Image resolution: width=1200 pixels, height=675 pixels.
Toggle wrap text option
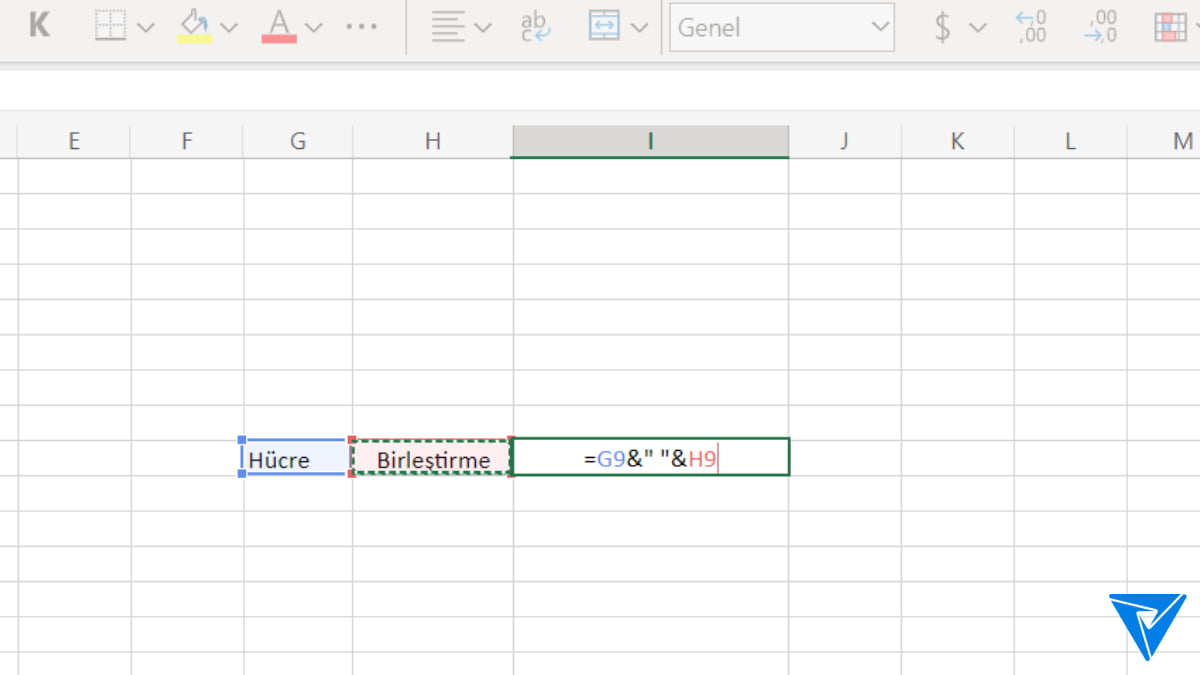coord(535,27)
